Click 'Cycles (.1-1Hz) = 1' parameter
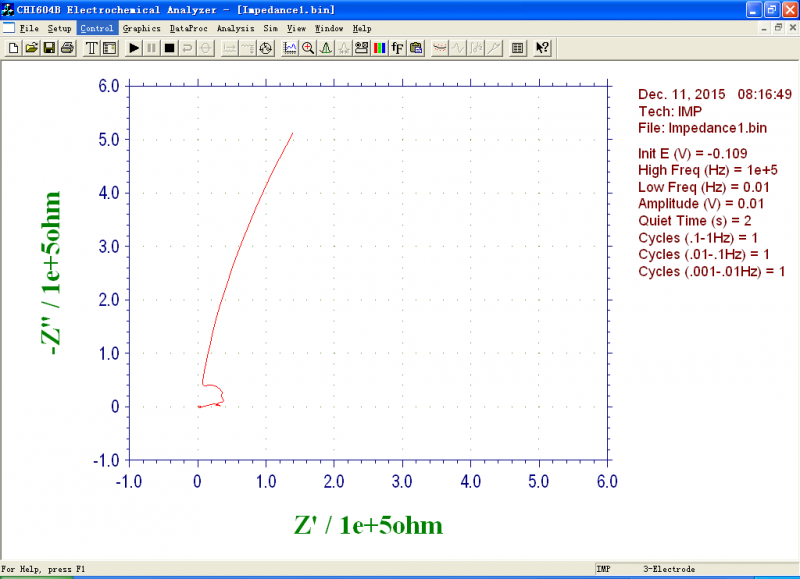This screenshot has width=800, height=579. tap(697, 238)
